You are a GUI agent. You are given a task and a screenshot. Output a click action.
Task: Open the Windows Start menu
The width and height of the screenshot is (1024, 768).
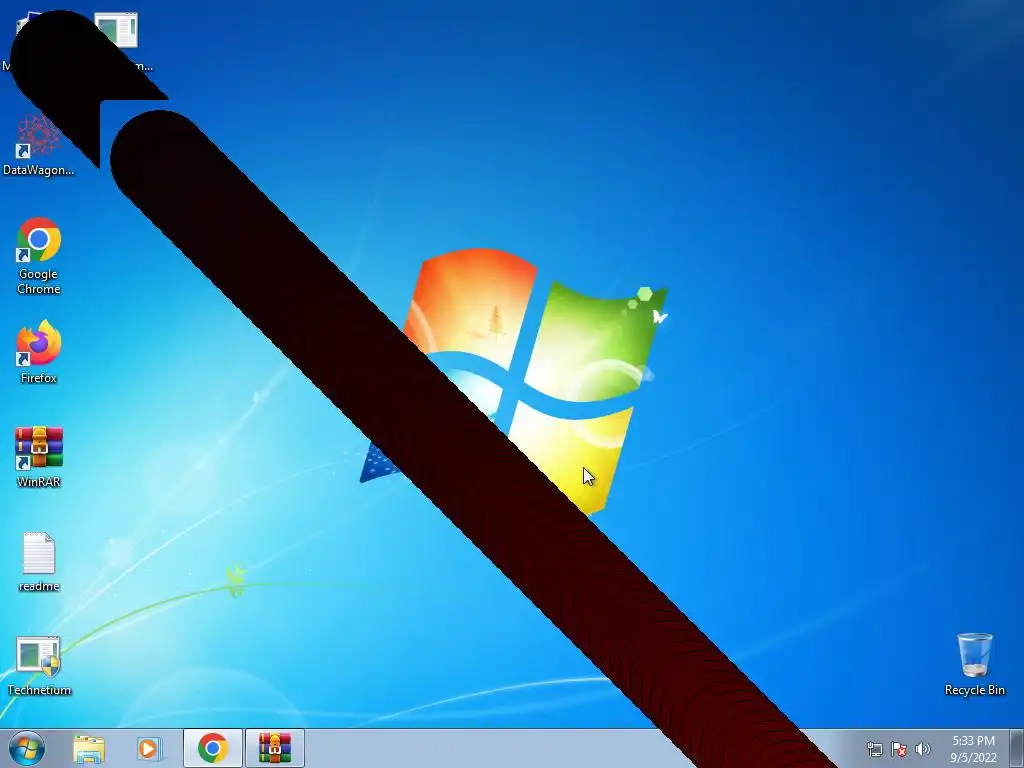[x=27, y=748]
